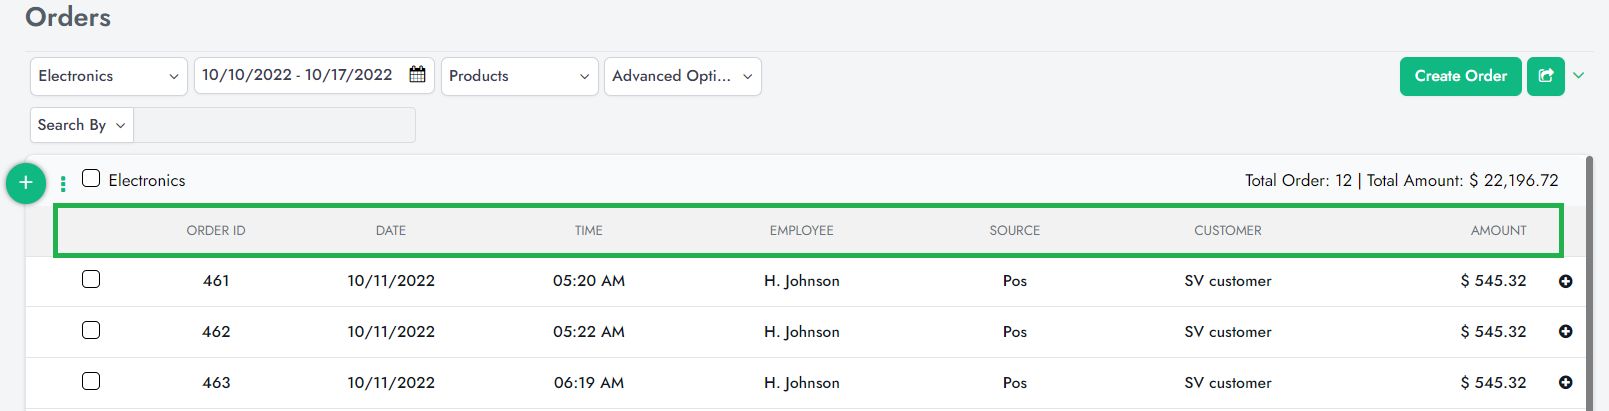Select the checkbox for order 461

point(91,280)
